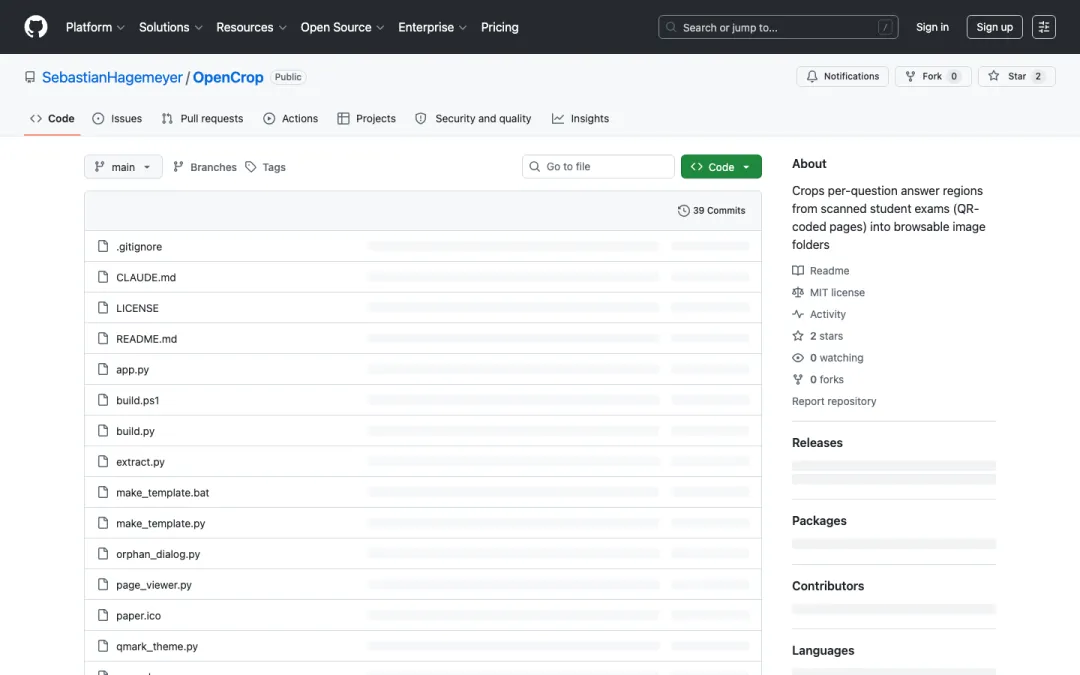Open the Packages heading link

(819, 521)
